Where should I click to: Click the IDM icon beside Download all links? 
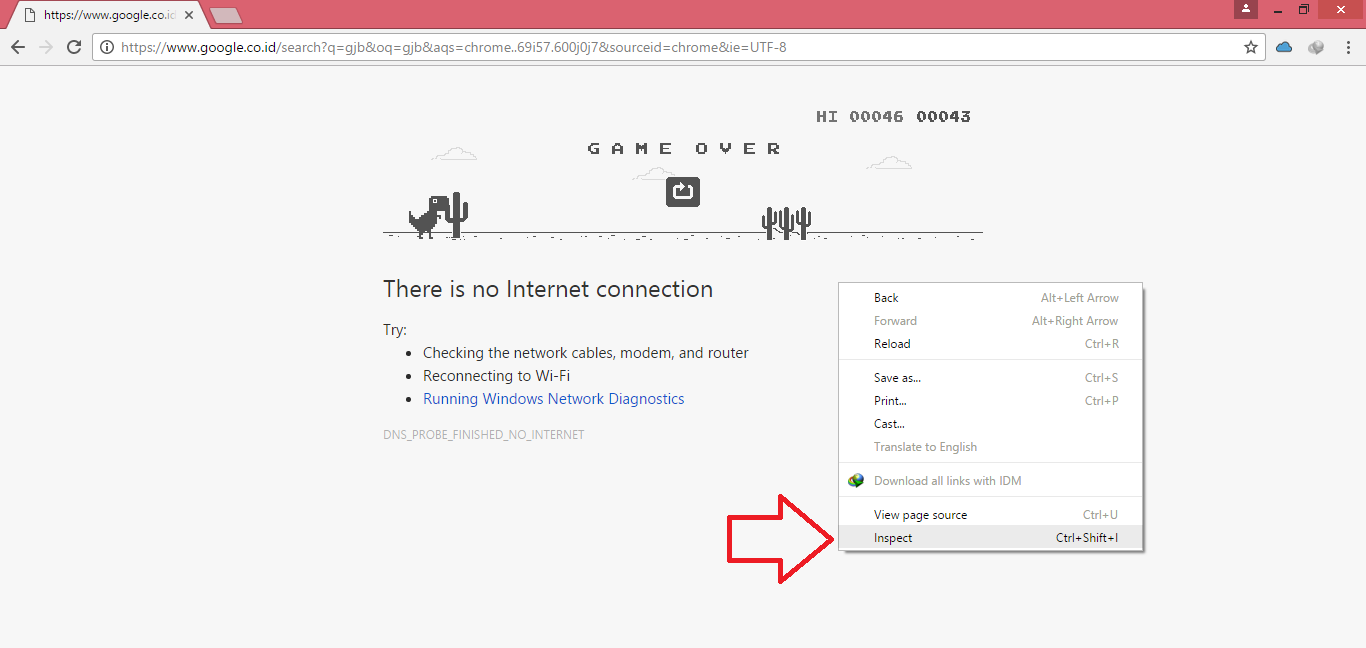(x=856, y=480)
